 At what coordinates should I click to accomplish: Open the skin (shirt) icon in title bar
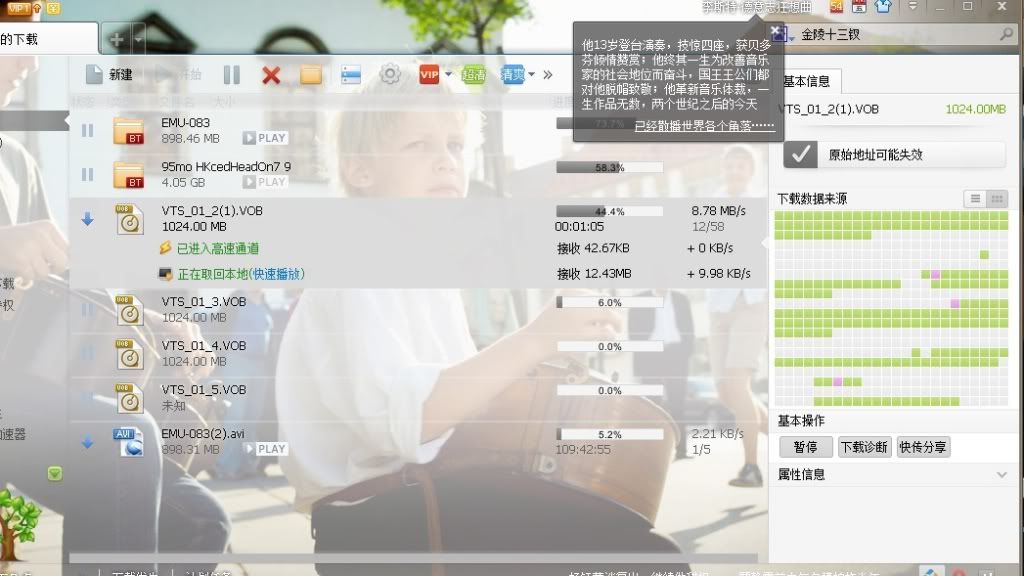click(883, 6)
